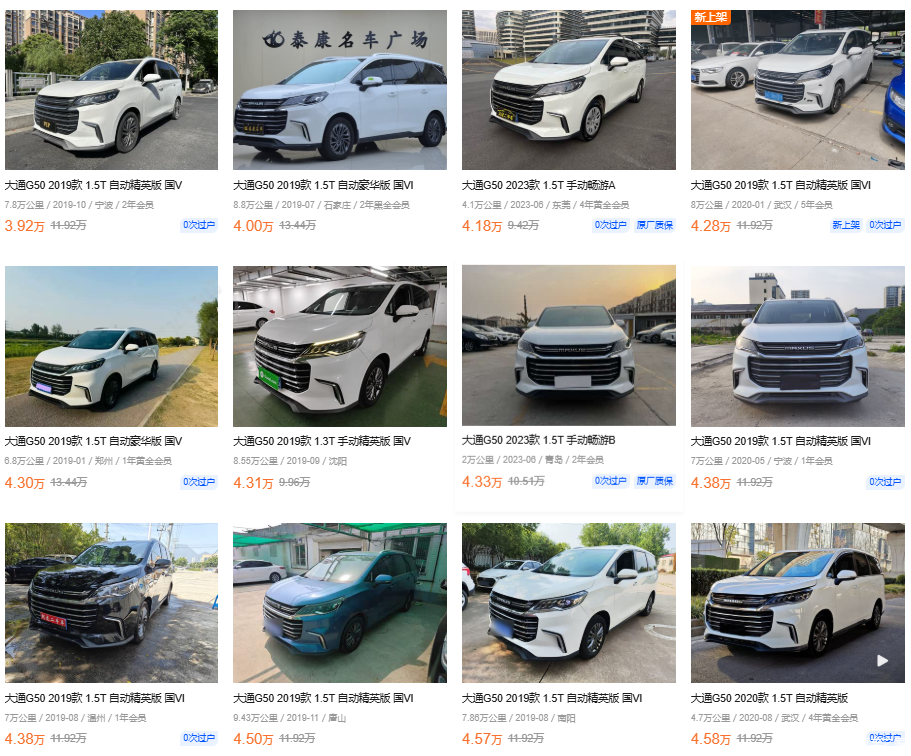The height and width of the screenshot is (756, 911).
Task: Click the 原厂质保 tag on the 4.18万 listing
Action: tap(654, 225)
